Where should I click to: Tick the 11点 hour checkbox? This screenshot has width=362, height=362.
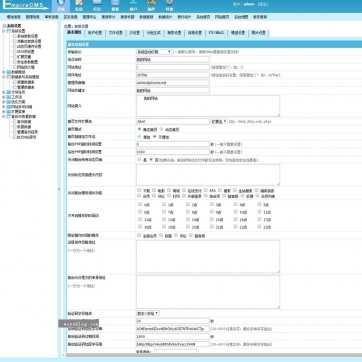[259, 212]
